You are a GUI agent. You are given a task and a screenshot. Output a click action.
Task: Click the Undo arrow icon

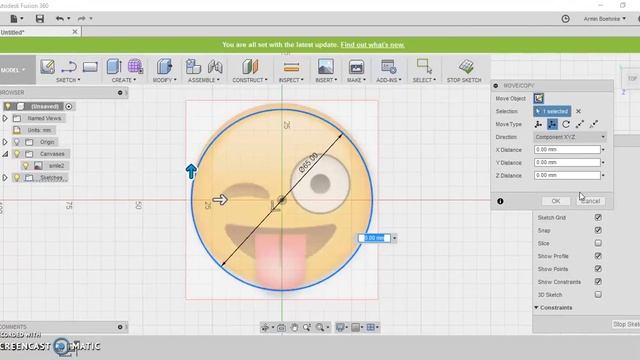60,18
